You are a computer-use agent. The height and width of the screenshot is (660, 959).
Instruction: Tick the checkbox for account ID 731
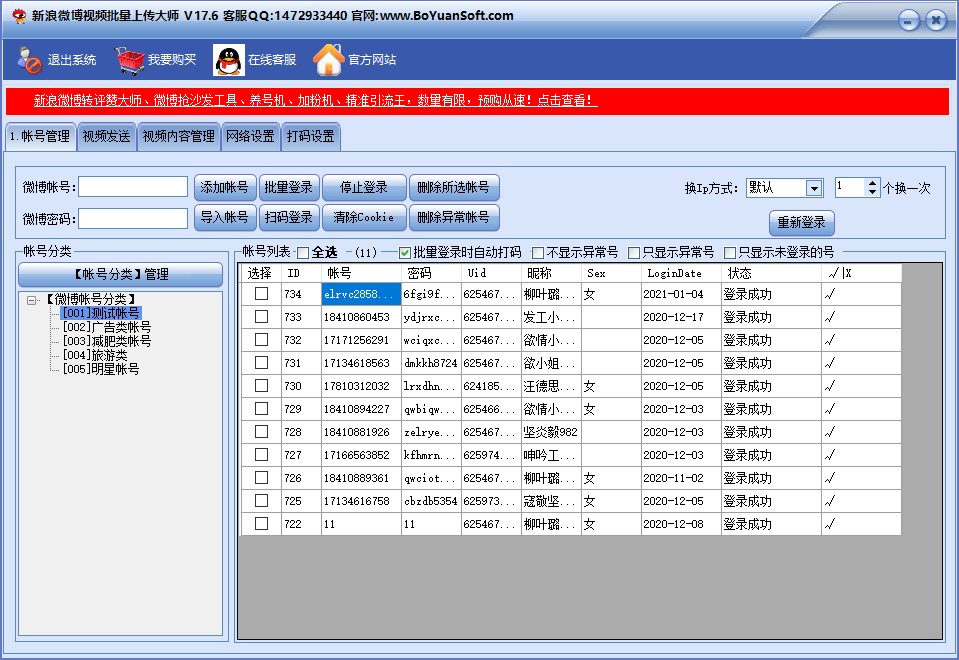pos(261,362)
